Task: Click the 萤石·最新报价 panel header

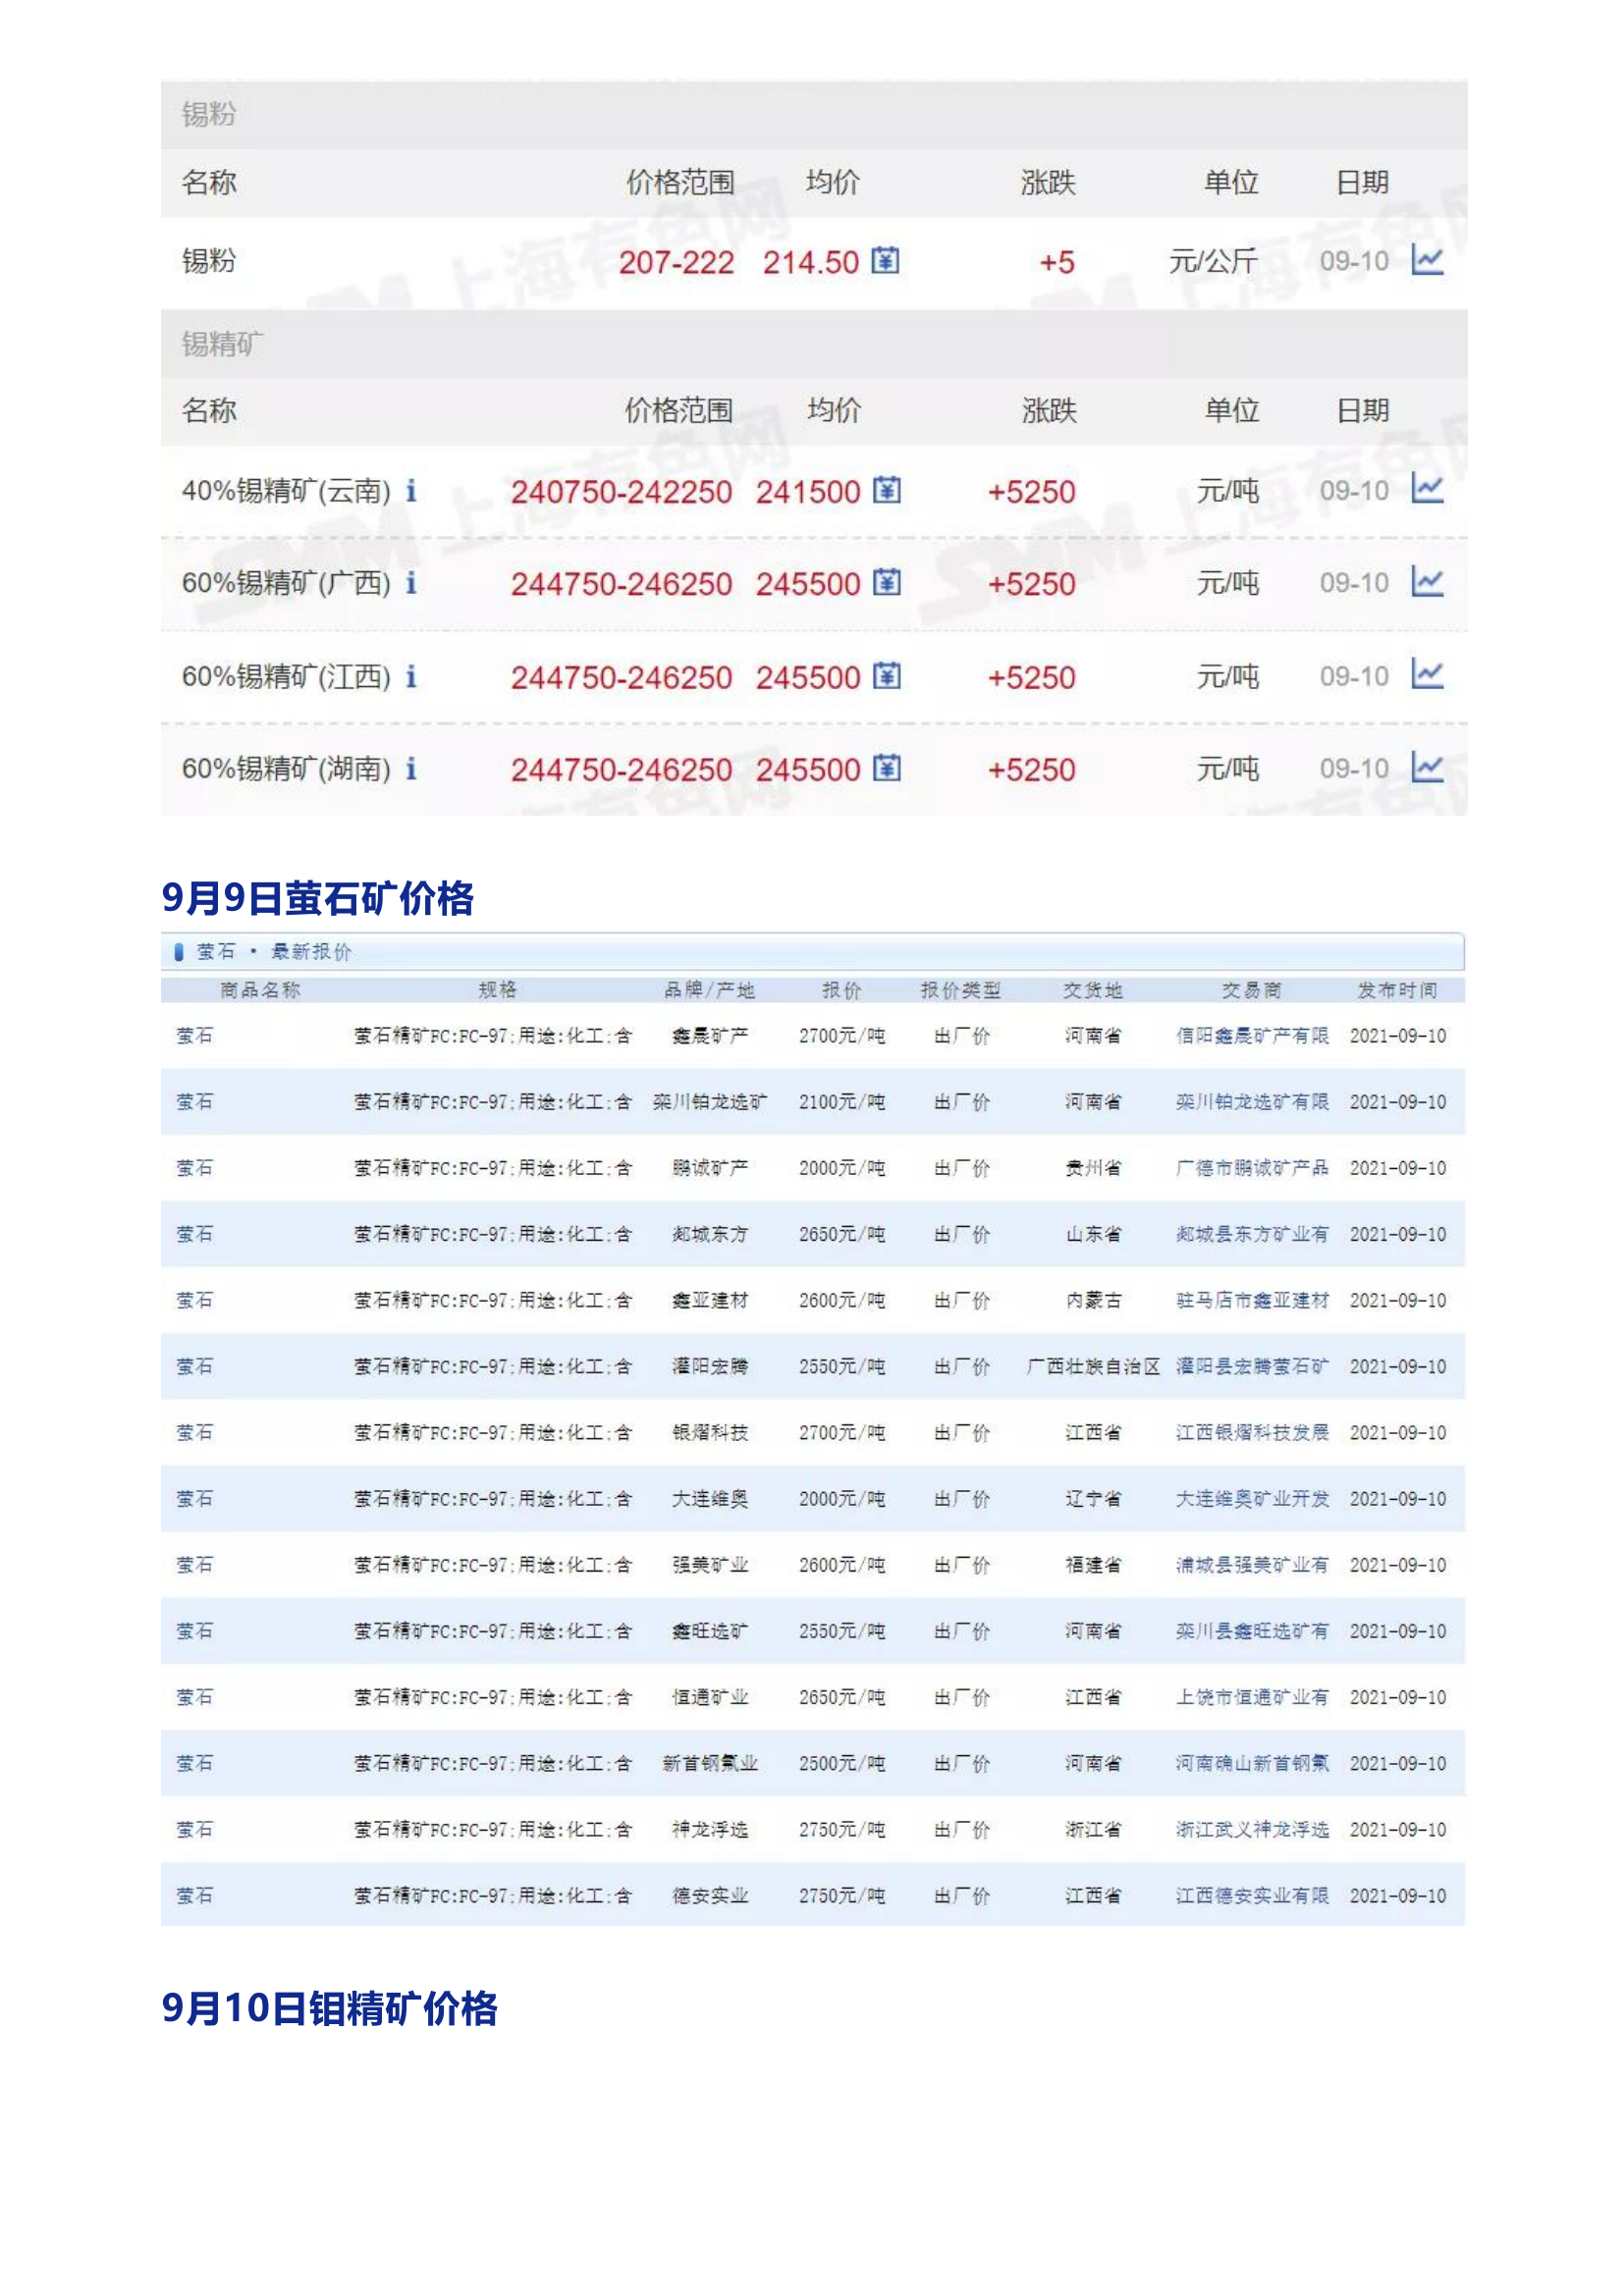Action: click(x=273, y=952)
